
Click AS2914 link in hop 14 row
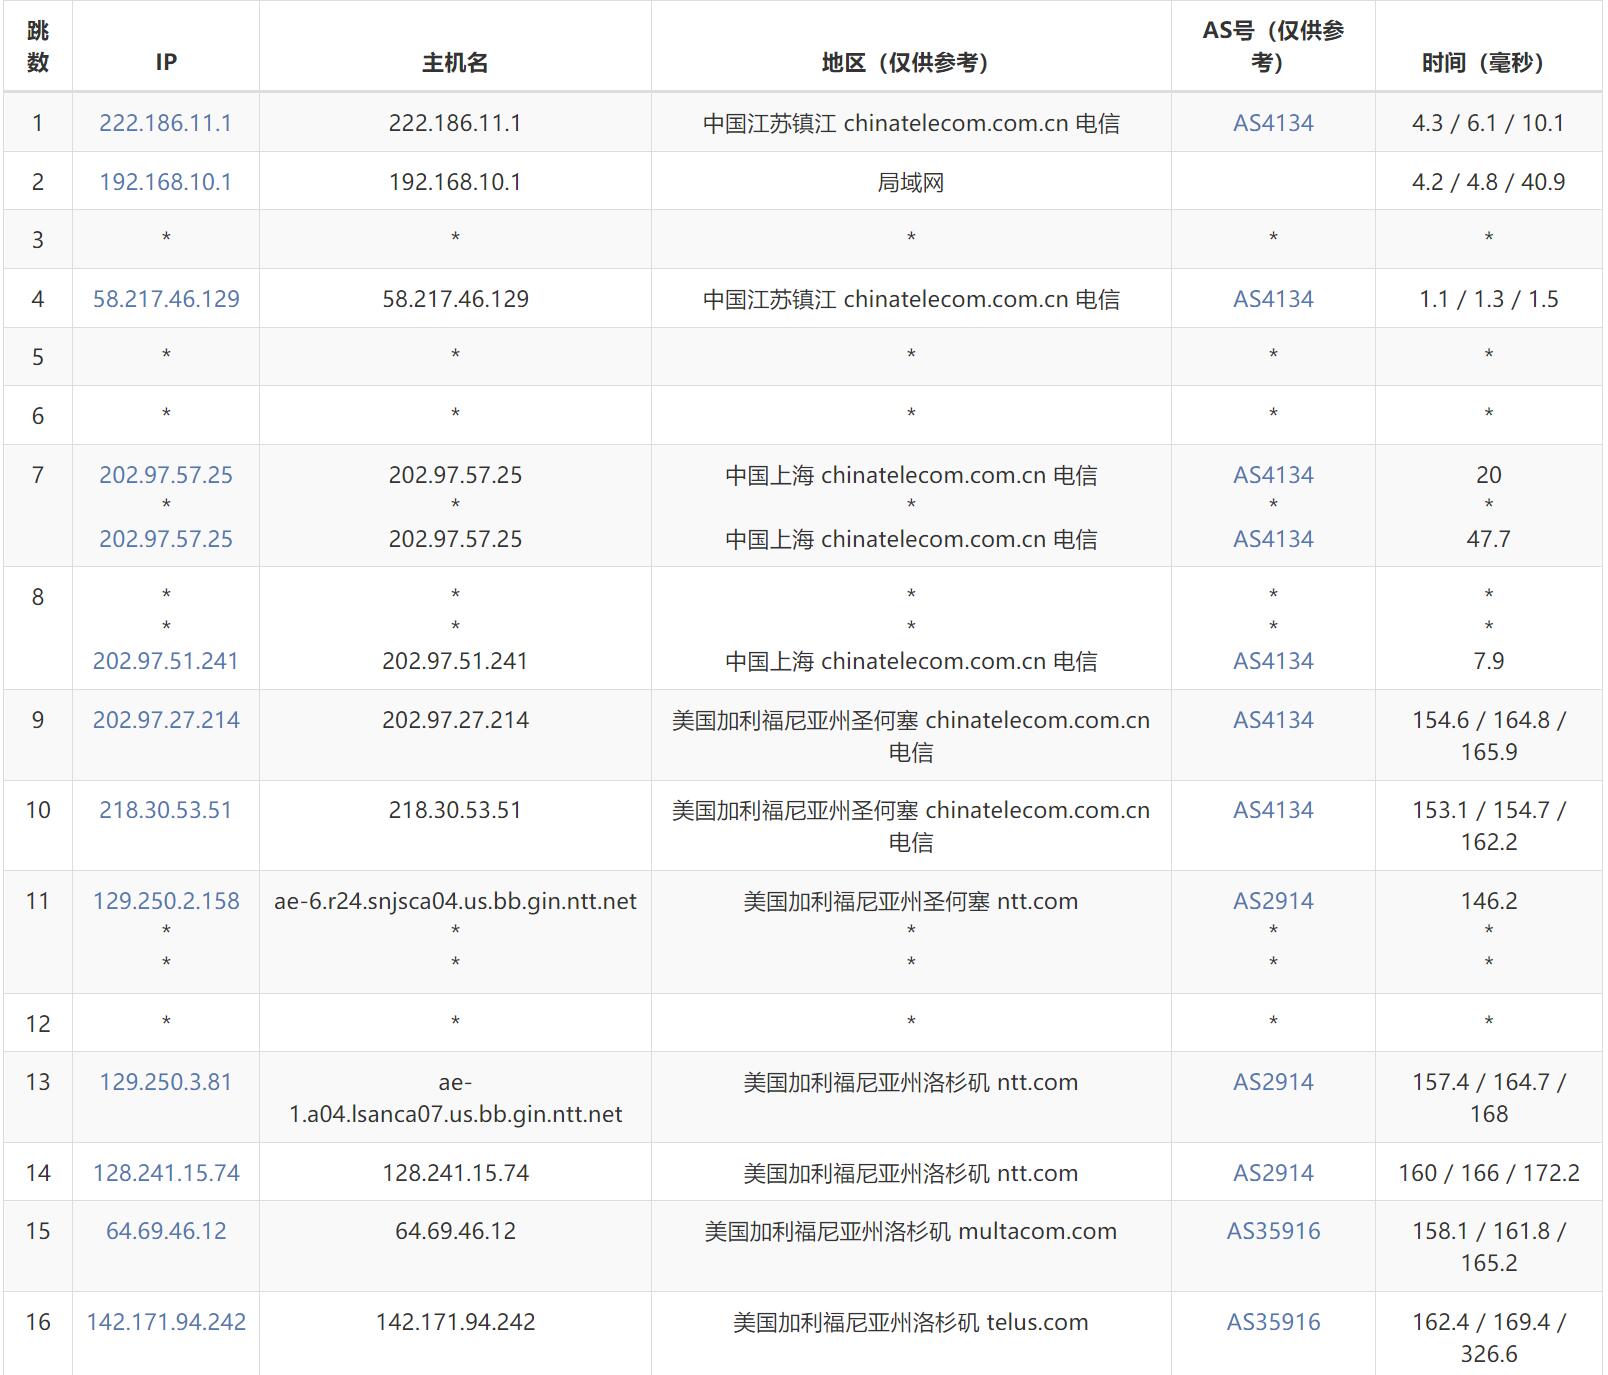point(1273,1173)
